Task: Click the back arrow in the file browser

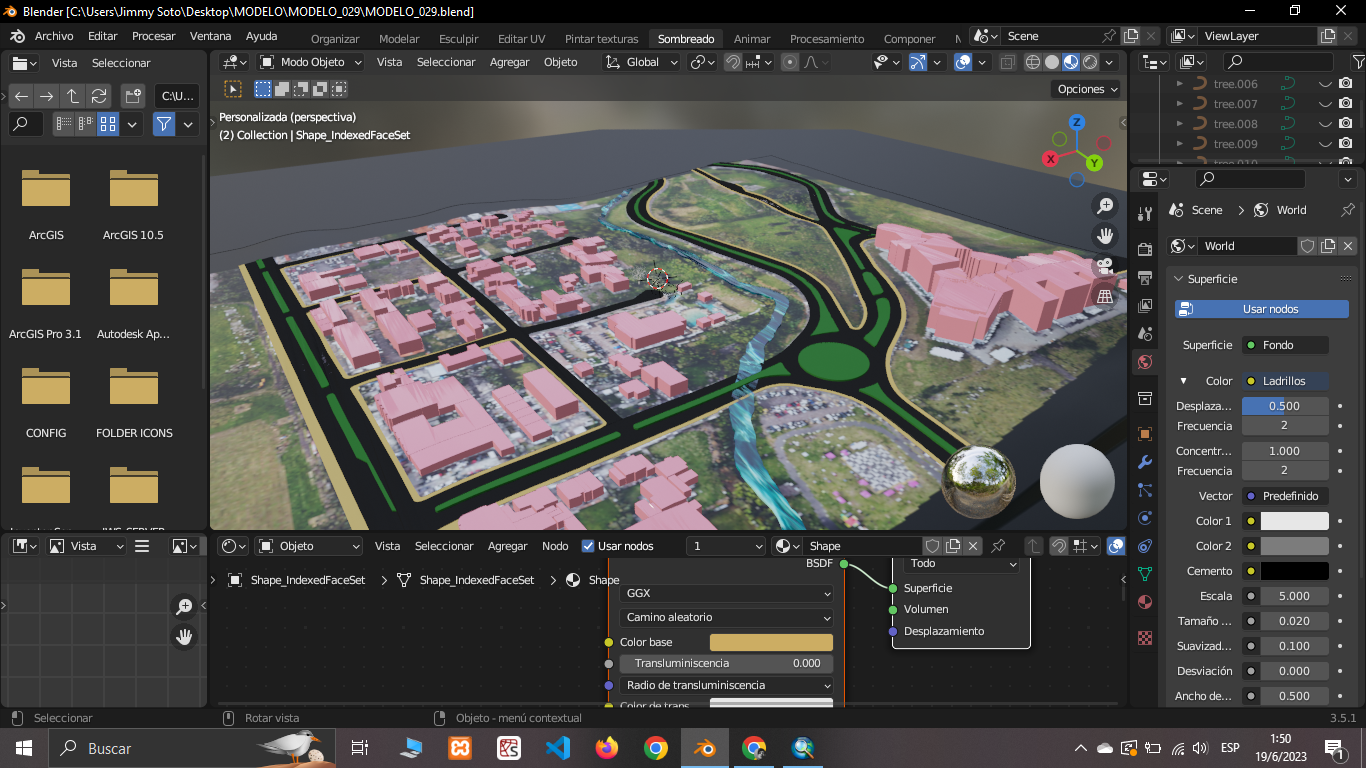Action: coord(21,97)
